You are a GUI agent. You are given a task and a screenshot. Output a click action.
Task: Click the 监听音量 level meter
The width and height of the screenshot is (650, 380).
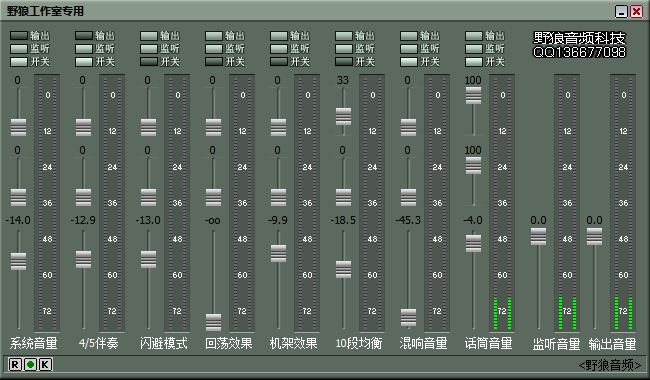(x=567, y=203)
